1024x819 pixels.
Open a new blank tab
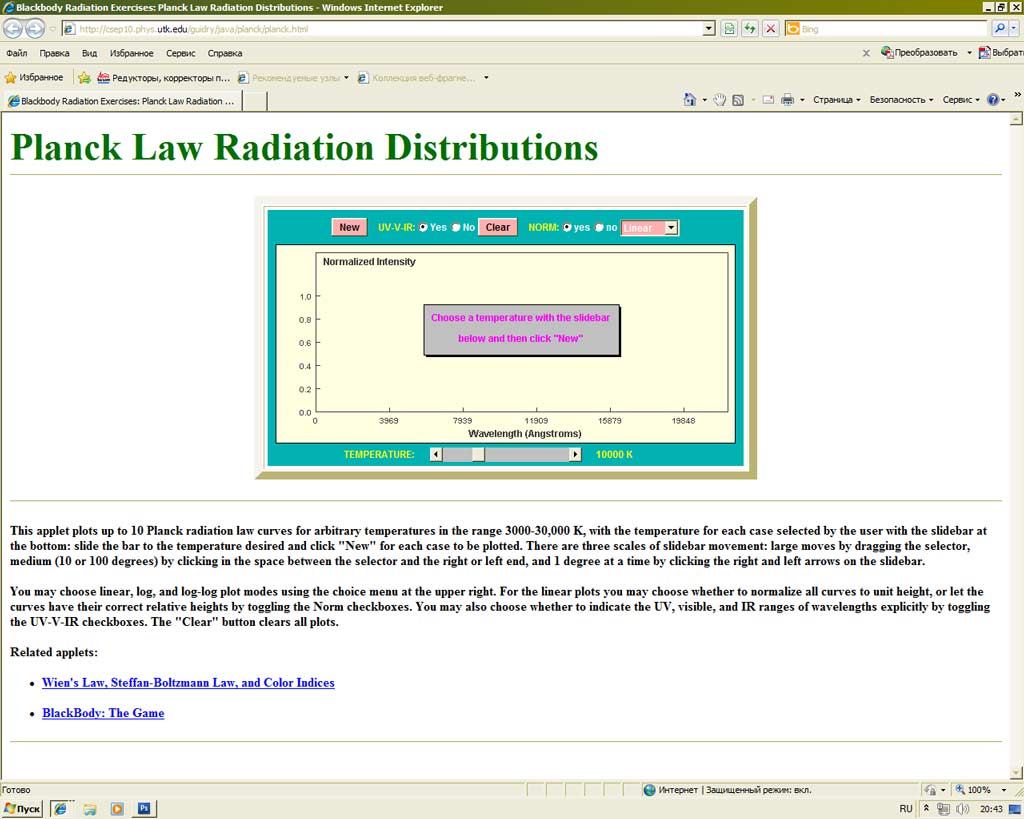pyautogui.click(x=255, y=101)
